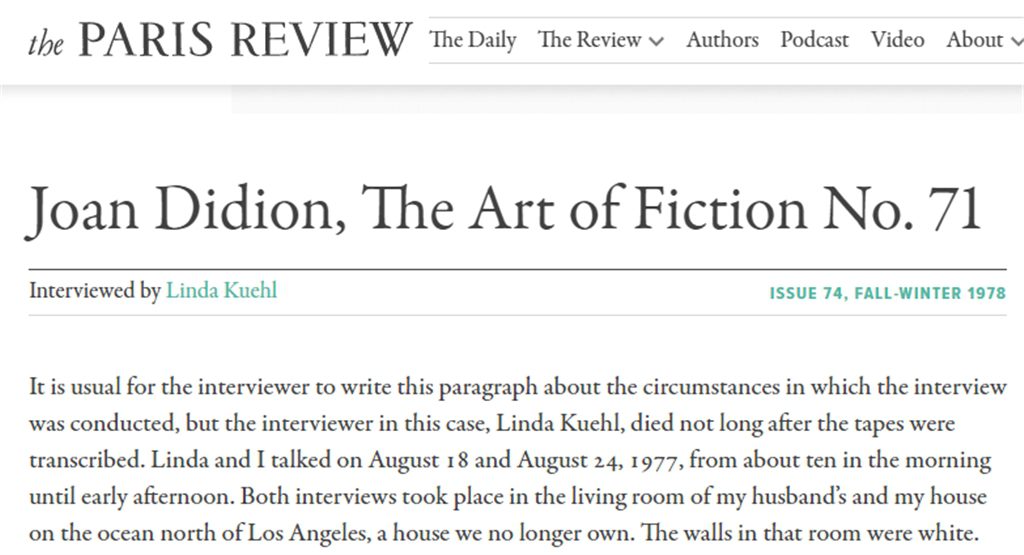The width and height of the screenshot is (1024, 555).
Task: Click the paragraph line starting 'It is usual'
Action: tap(517, 387)
